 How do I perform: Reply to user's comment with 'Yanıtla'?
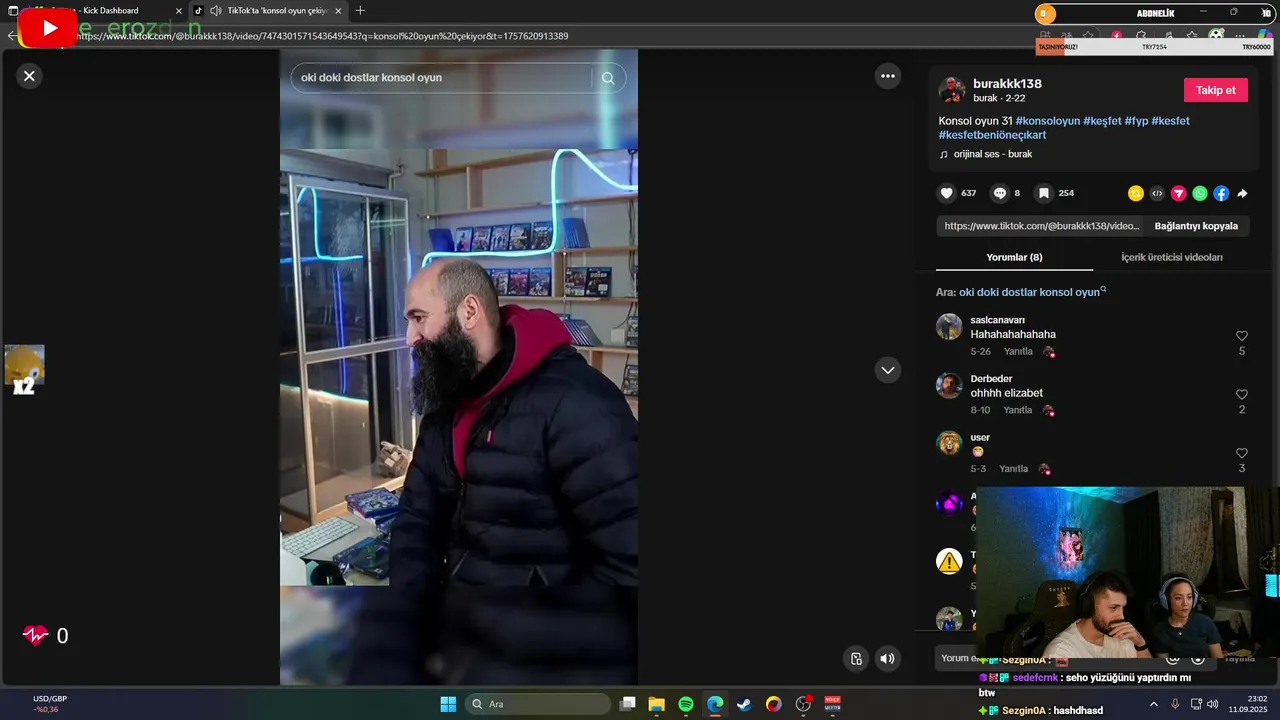(x=1013, y=469)
